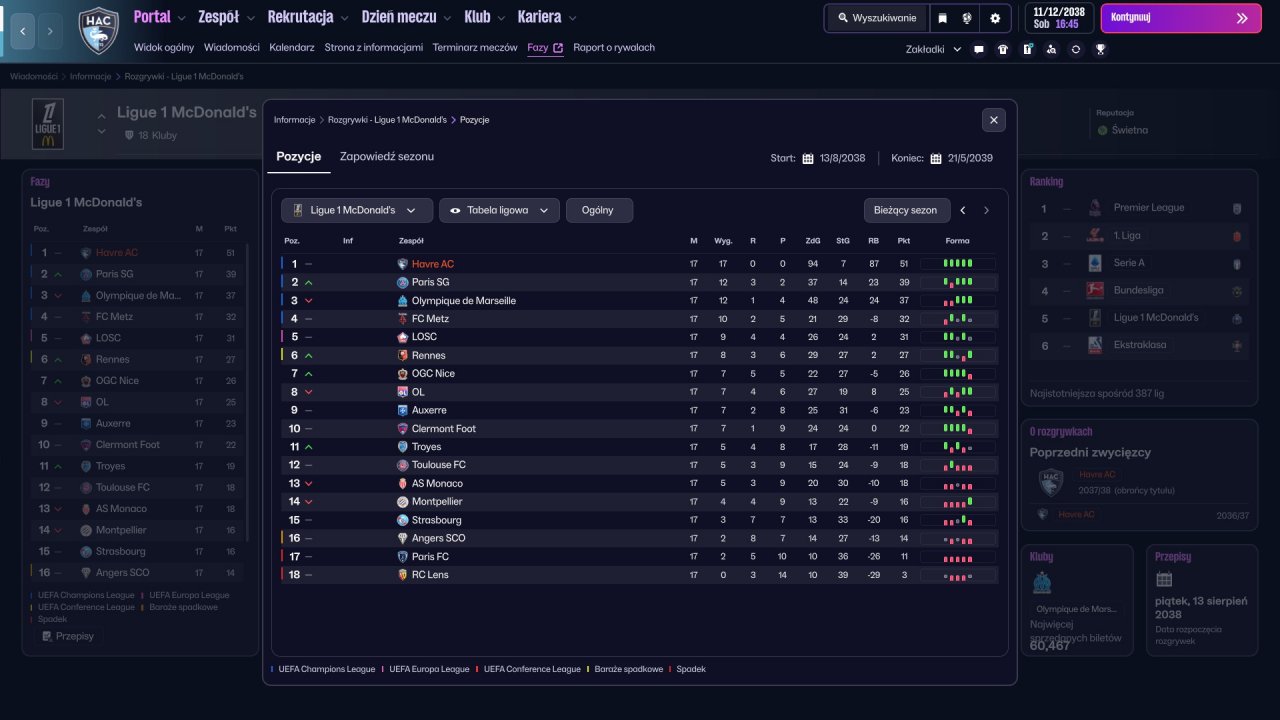The width and height of the screenshot is (1280, 720).
Task: Open the Kalendarz tab
Action: click(x=292, y=47)
